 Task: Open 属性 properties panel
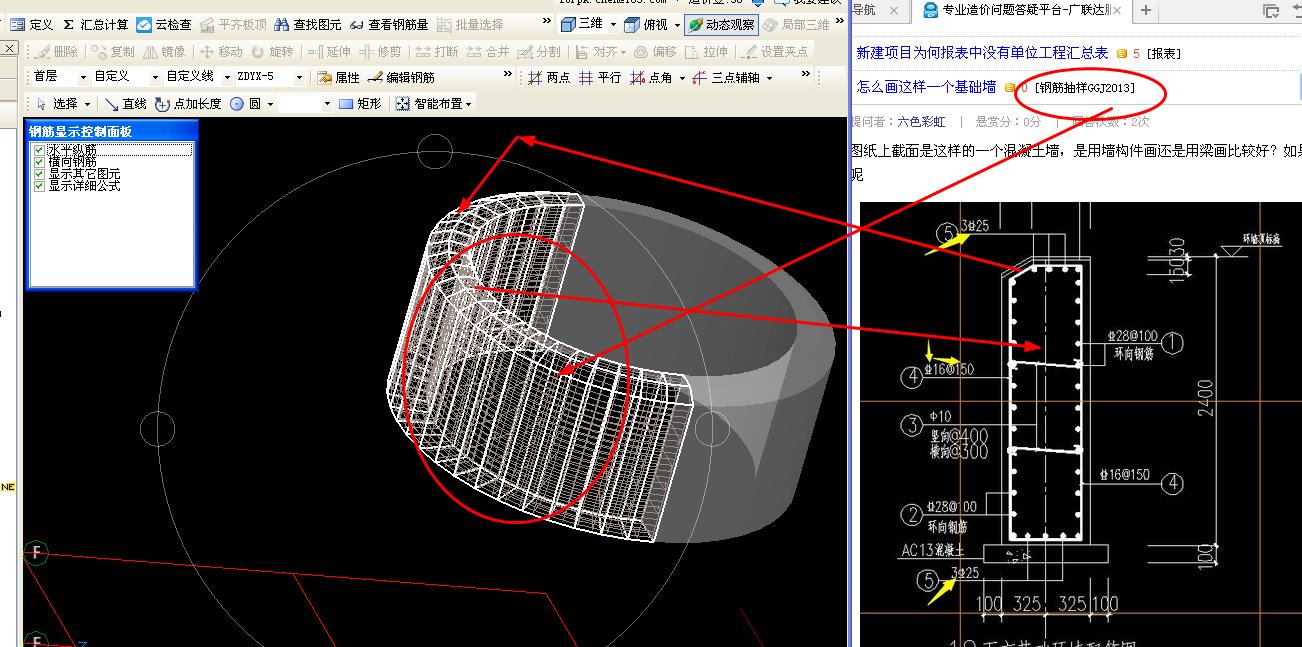338,77
